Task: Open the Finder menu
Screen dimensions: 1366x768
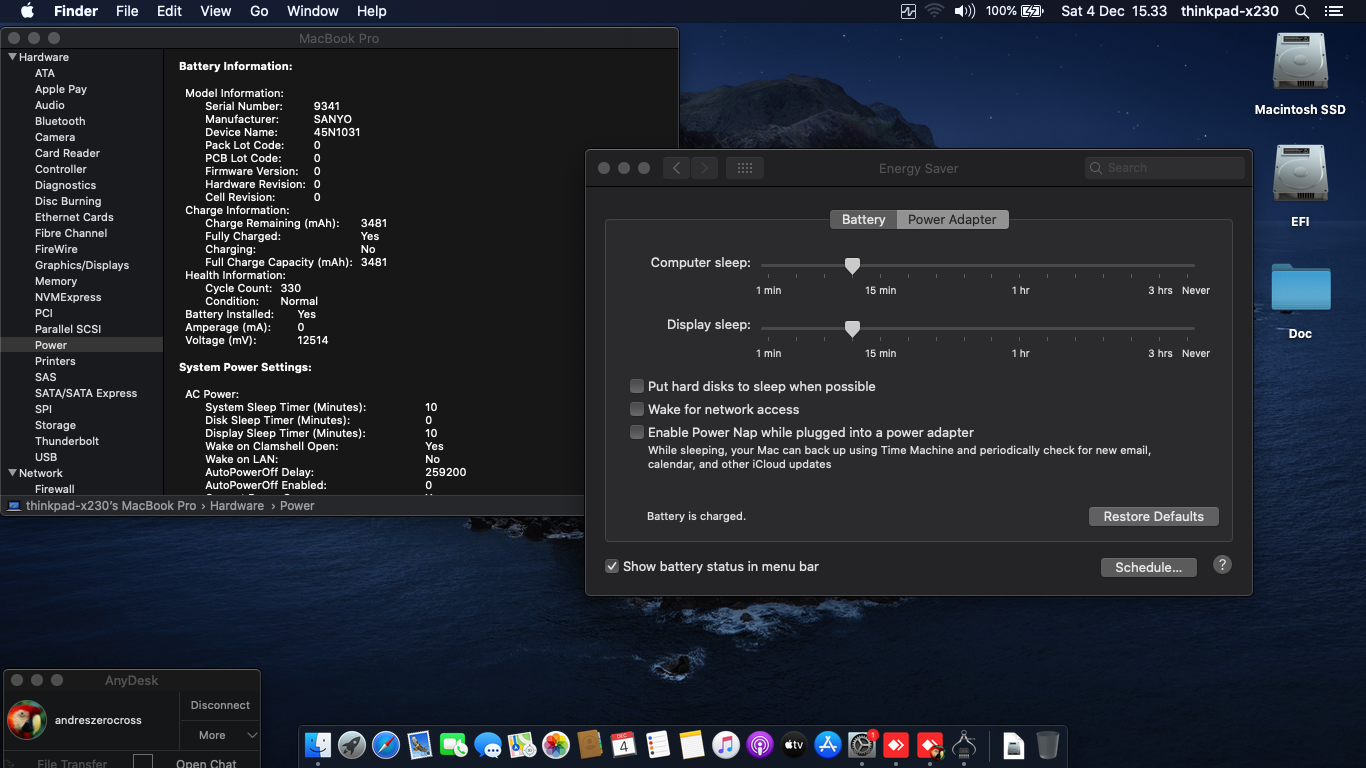Action: [75, 11]
